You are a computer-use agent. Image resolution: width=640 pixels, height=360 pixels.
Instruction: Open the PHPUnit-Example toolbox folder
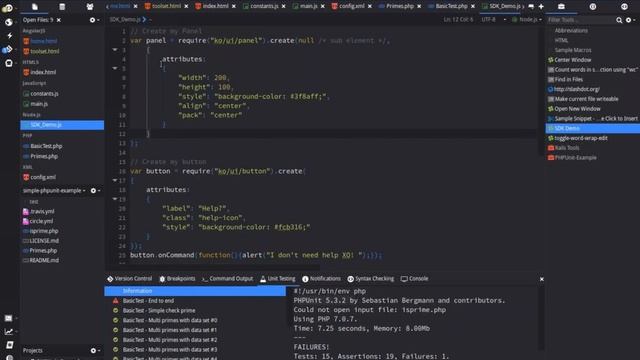tap(571, 158)
